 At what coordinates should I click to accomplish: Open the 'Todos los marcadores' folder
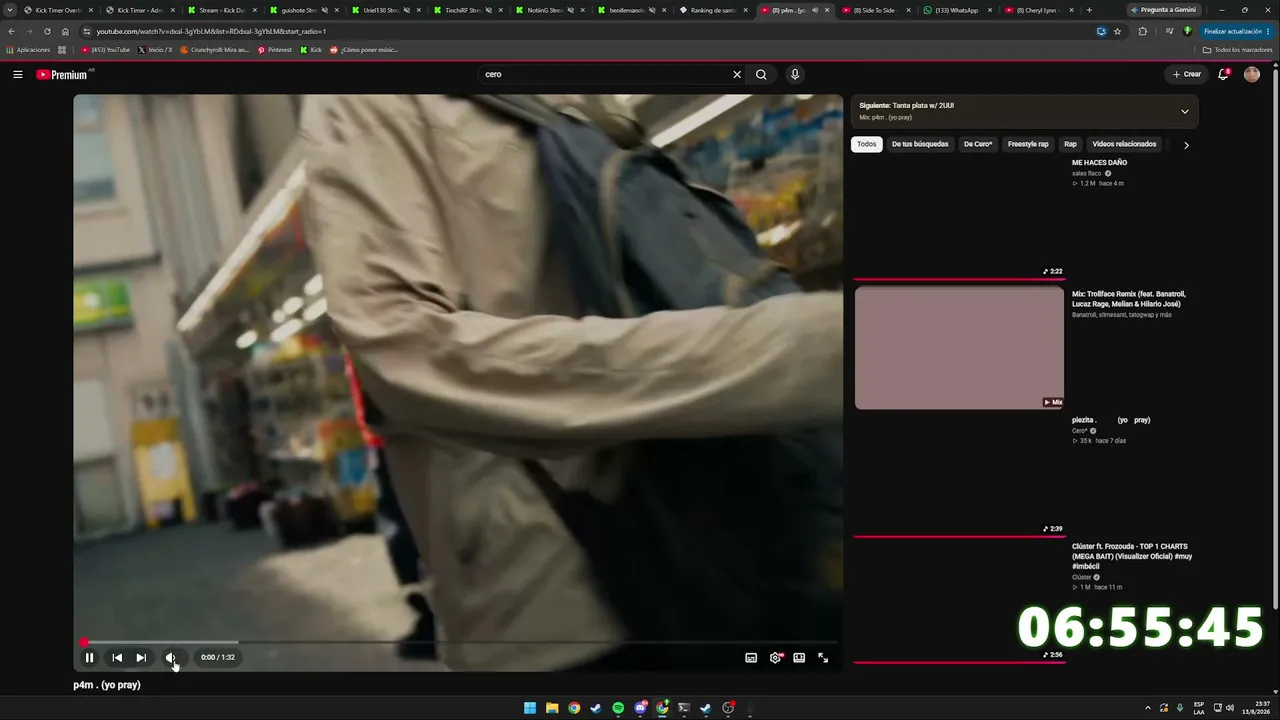point(1237,49)
